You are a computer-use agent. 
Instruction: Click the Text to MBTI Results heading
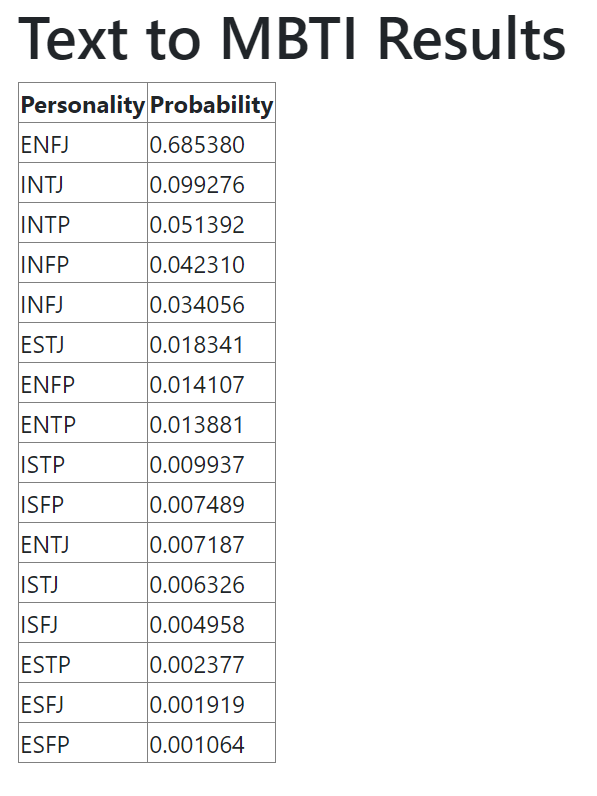click(x=292, y=40)
